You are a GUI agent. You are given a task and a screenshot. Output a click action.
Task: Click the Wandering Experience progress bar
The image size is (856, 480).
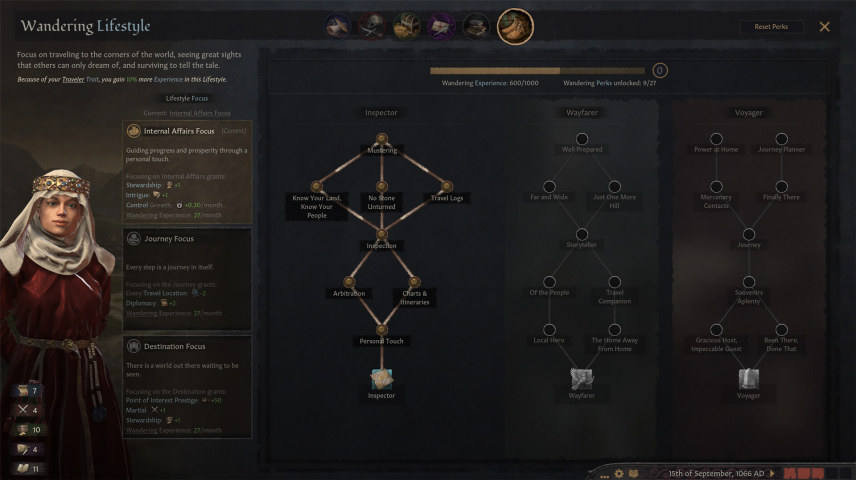(x=537, y=70)
